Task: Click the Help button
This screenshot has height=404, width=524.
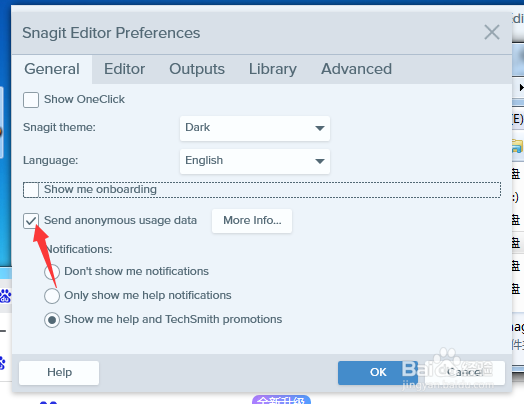Action: pos(59,373)
